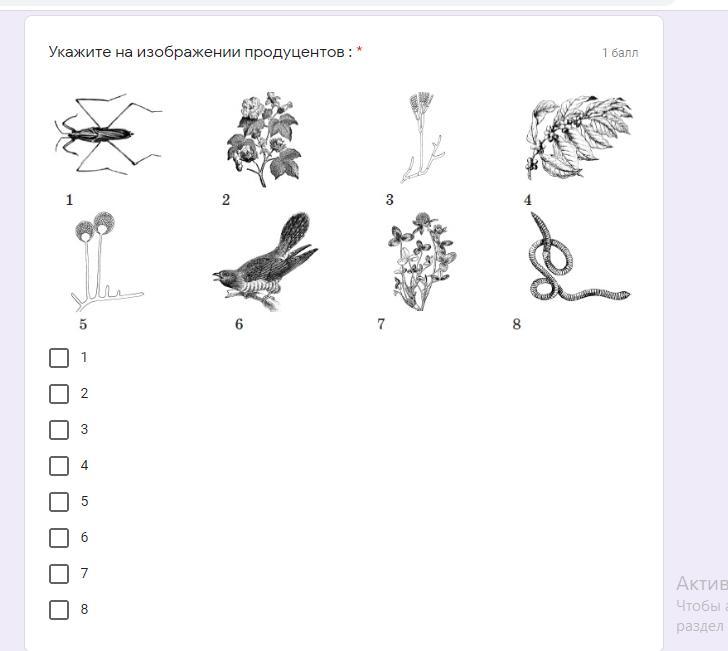728x651 pixels.
Task: Tick the checkbox for option 8
Action: coord(59,610)
